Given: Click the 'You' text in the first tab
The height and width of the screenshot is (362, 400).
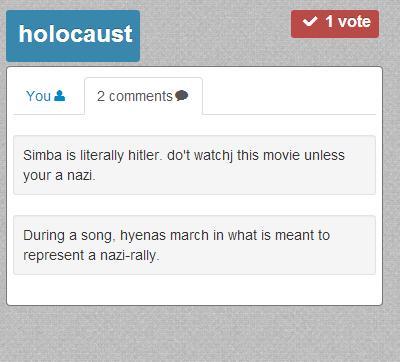Looking at the screenshot, I should (x=39, y=96).
